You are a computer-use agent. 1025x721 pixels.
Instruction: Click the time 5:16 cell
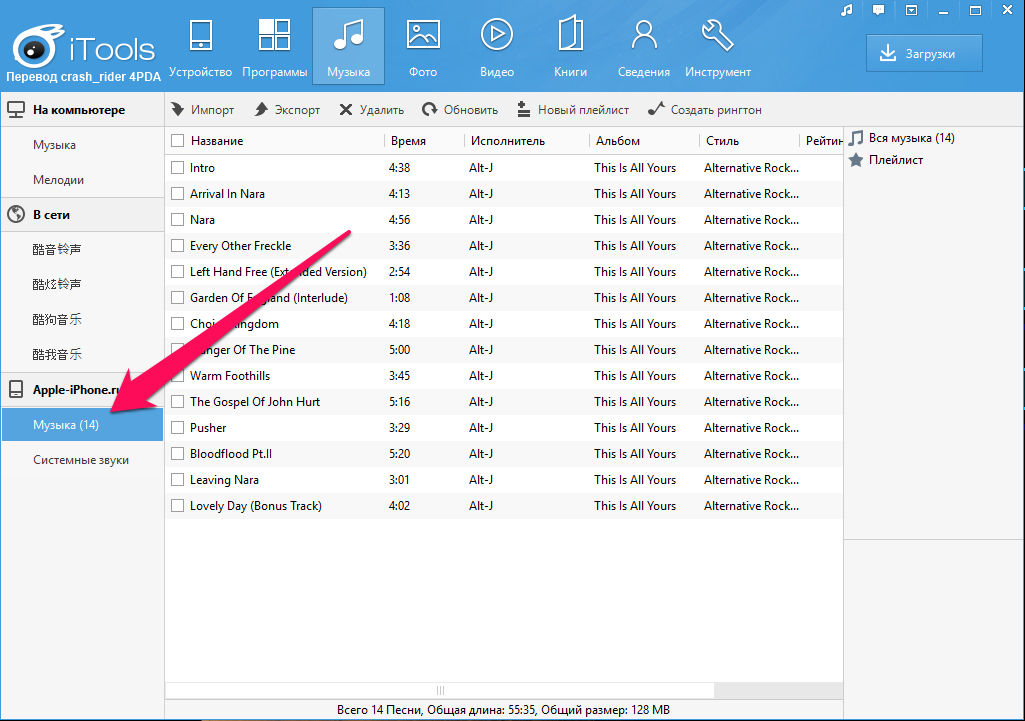point(399,402)
